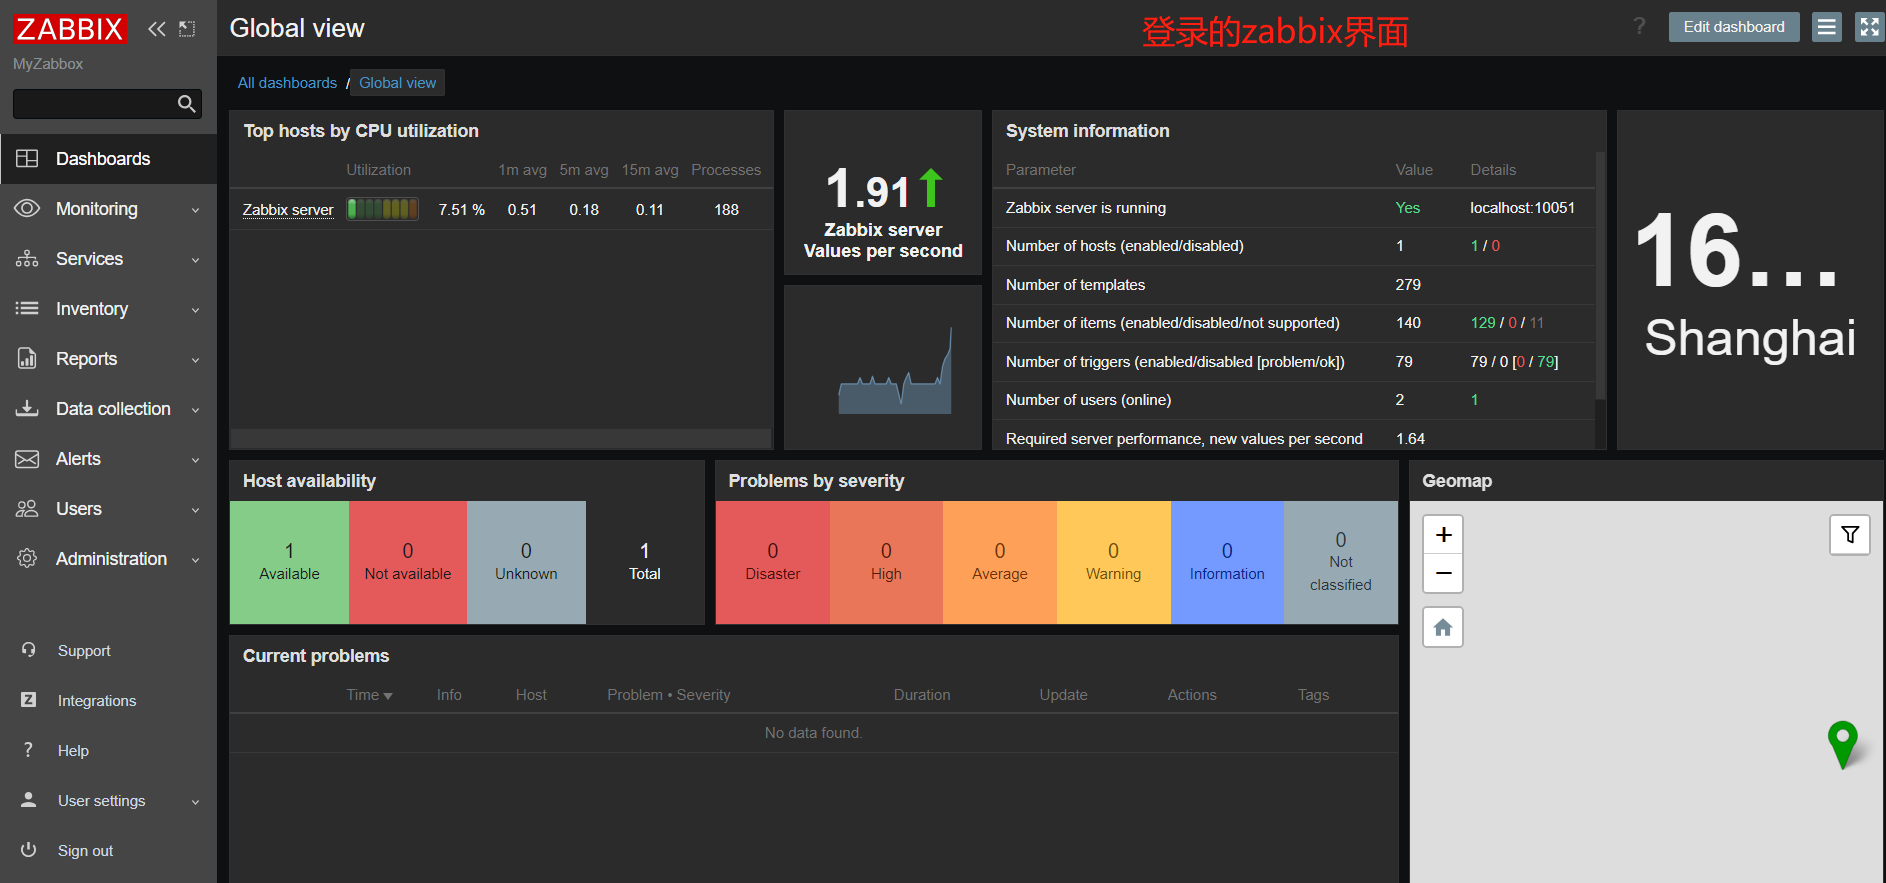Viewport: 1886px width, 883px height.
Task: Click the Support link
Action: 84,651
